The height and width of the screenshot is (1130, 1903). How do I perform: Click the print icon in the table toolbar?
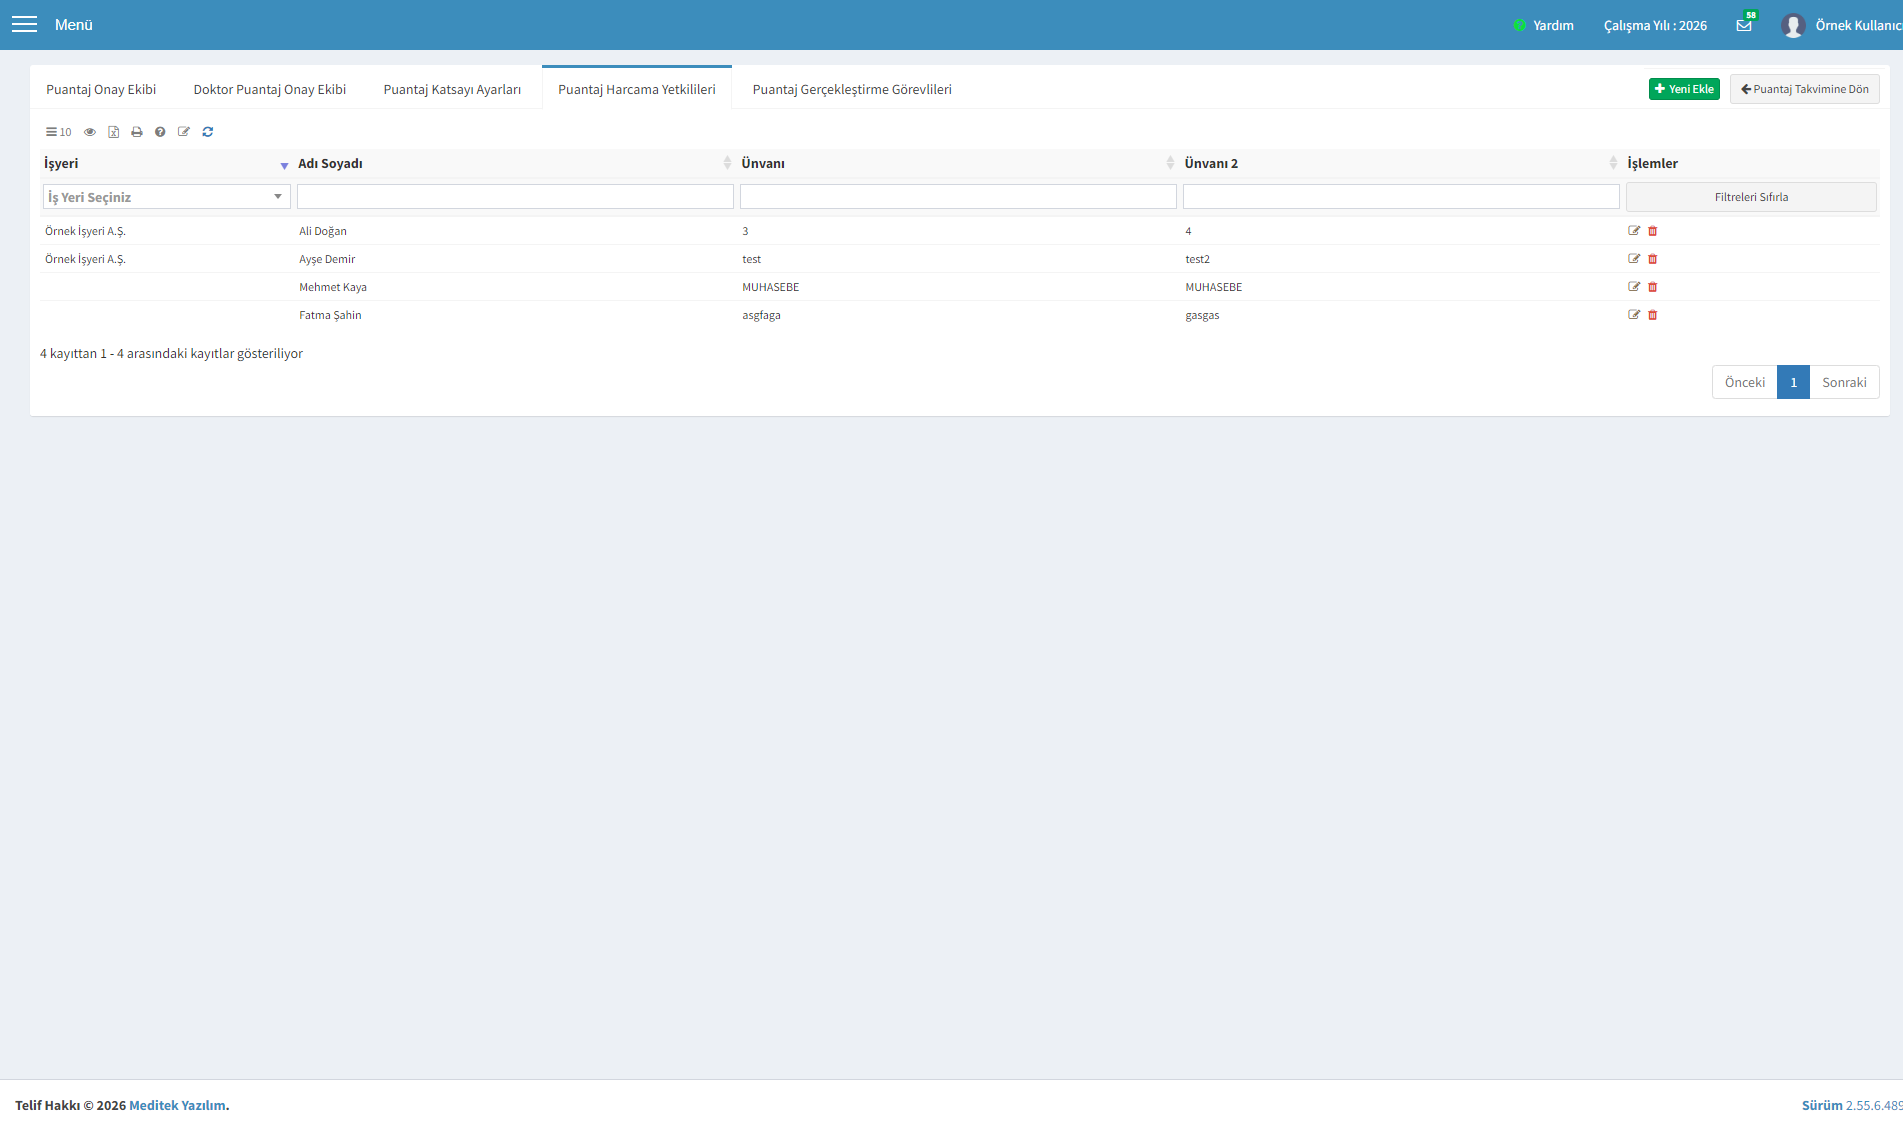pyautogui.click(x=137, y=132)
